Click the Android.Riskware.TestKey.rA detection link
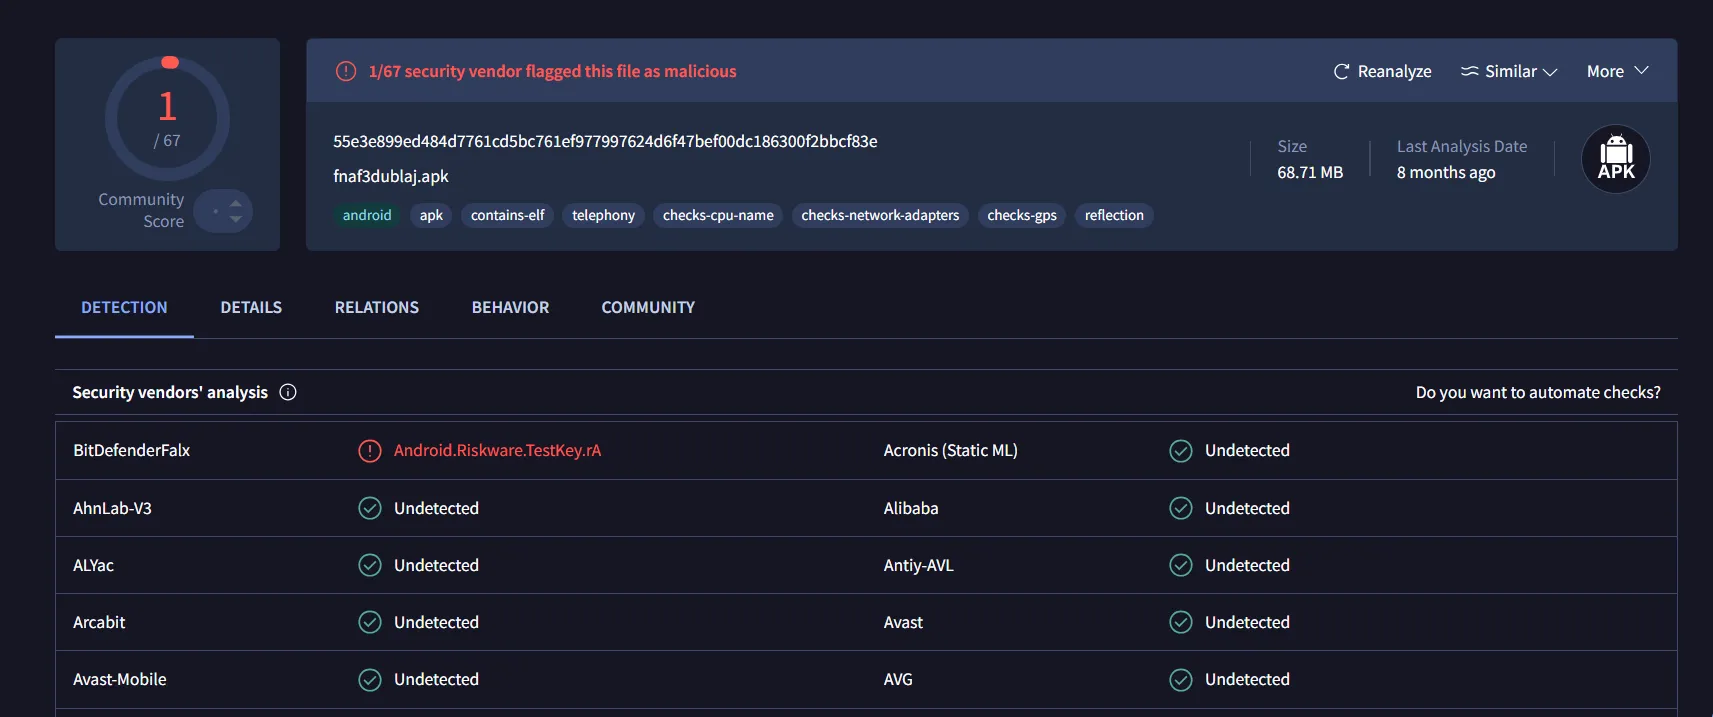Screen dimensions: 1713x717 point(497,451)
